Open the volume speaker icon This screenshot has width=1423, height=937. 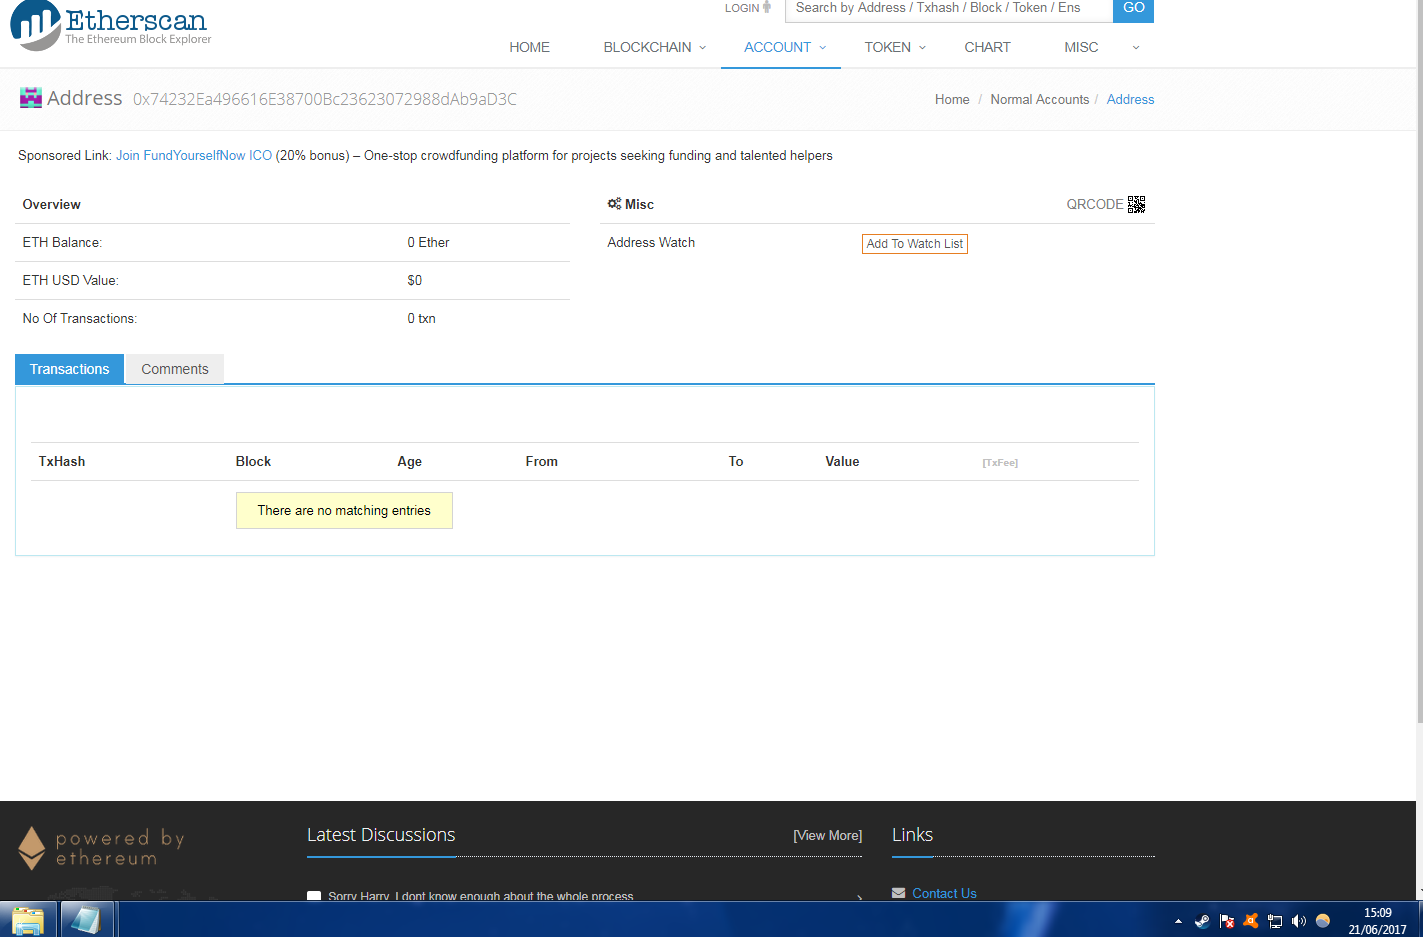1299,921
